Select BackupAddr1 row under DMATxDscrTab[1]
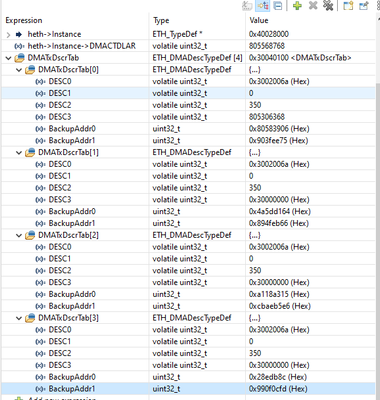This screenshot has height=400, width=380. click(188, 223)
